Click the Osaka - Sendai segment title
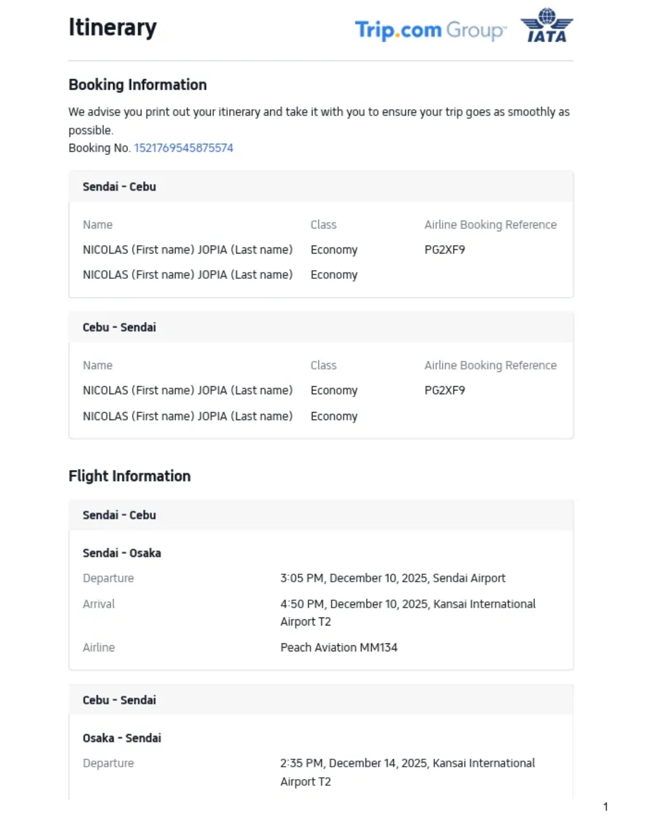This screenshot has width=651, height=836. point(121,738)
